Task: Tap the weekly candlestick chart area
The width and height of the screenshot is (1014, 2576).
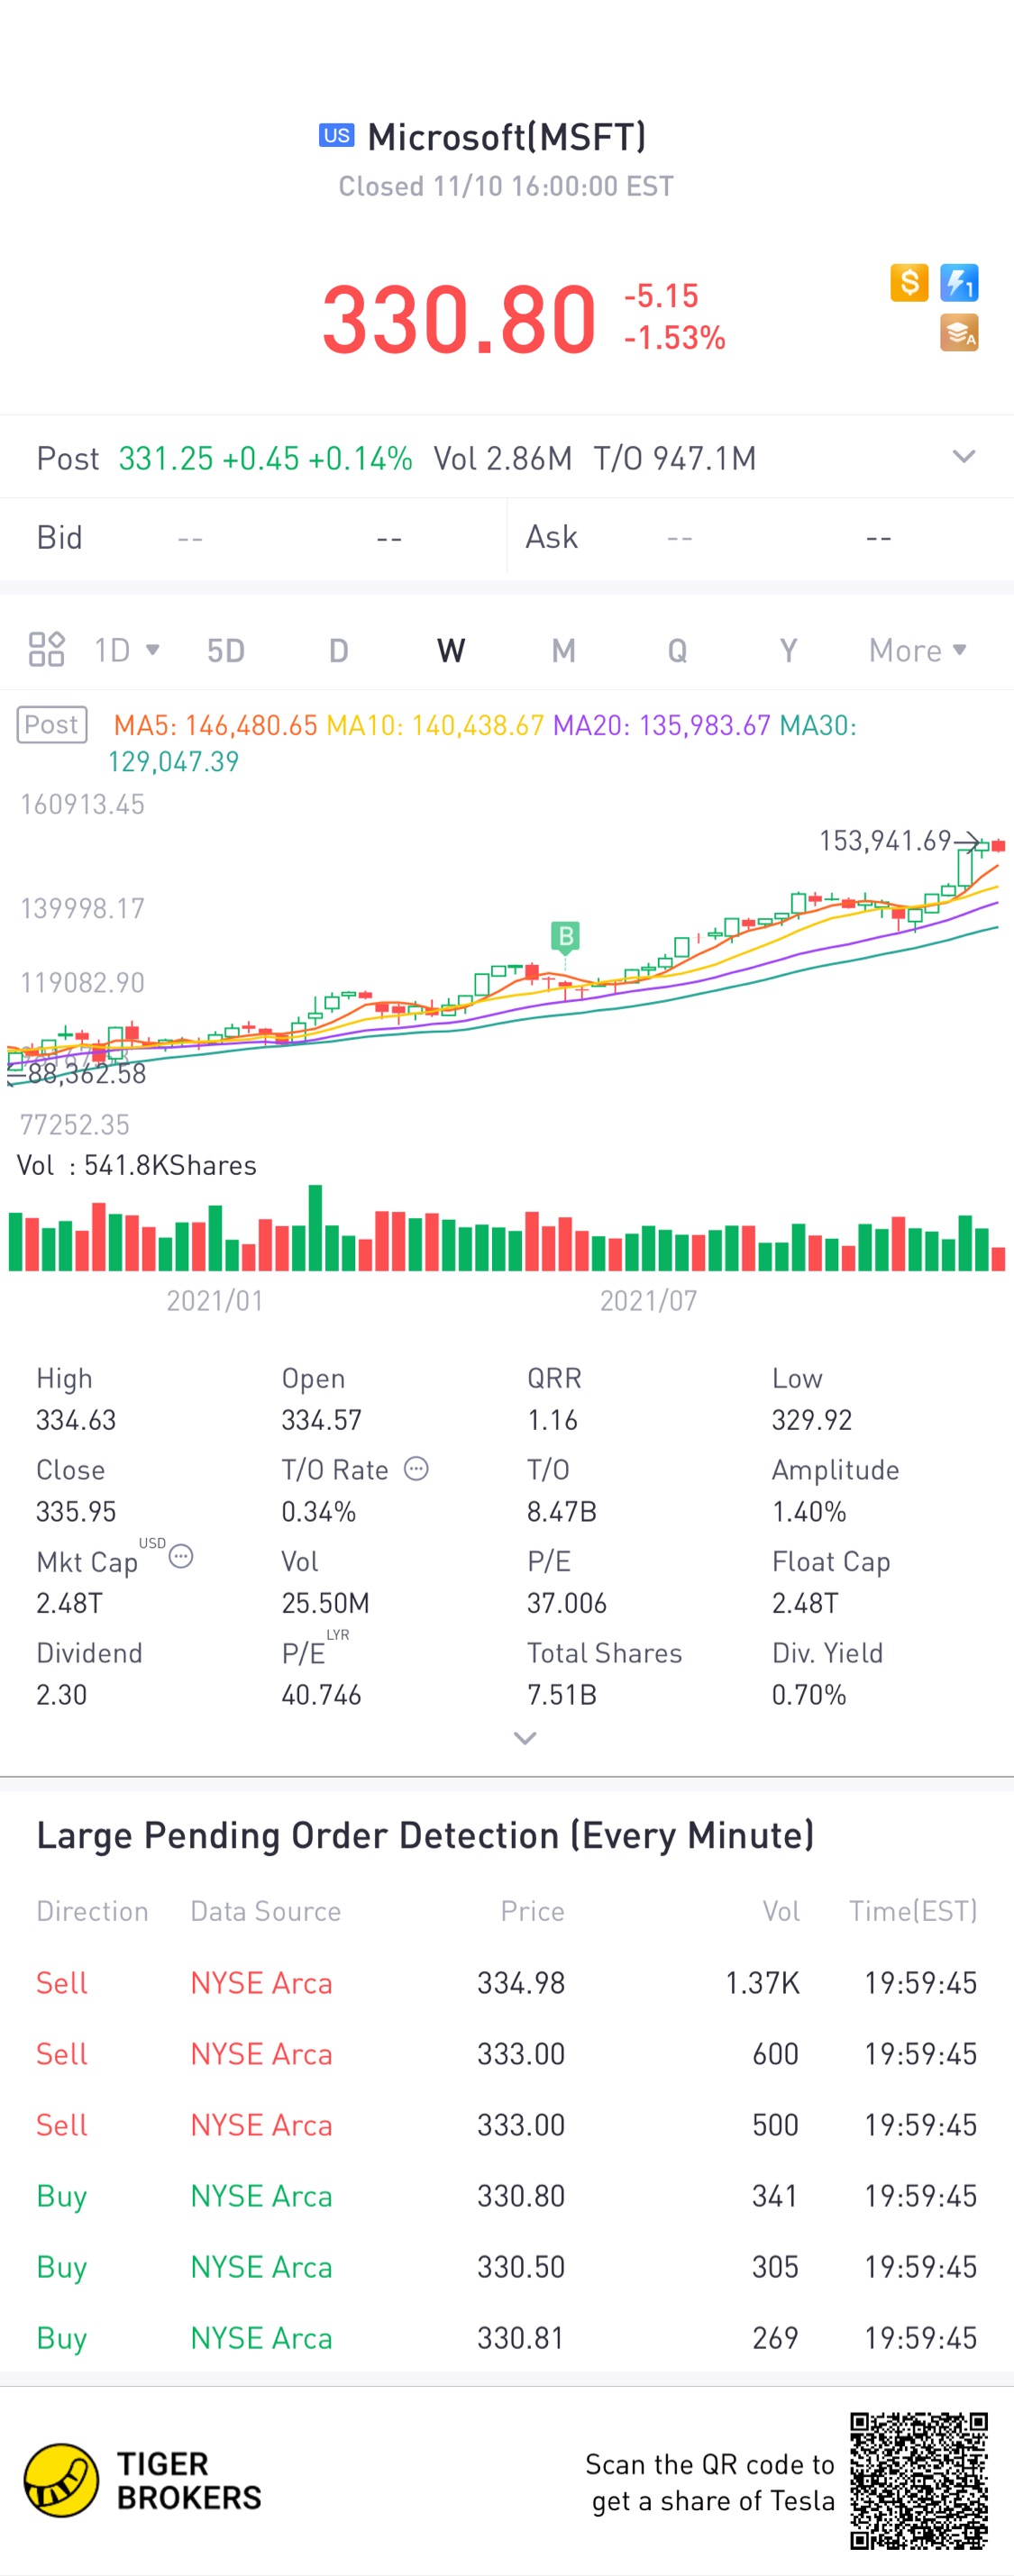Action: (x=507, y=965)
